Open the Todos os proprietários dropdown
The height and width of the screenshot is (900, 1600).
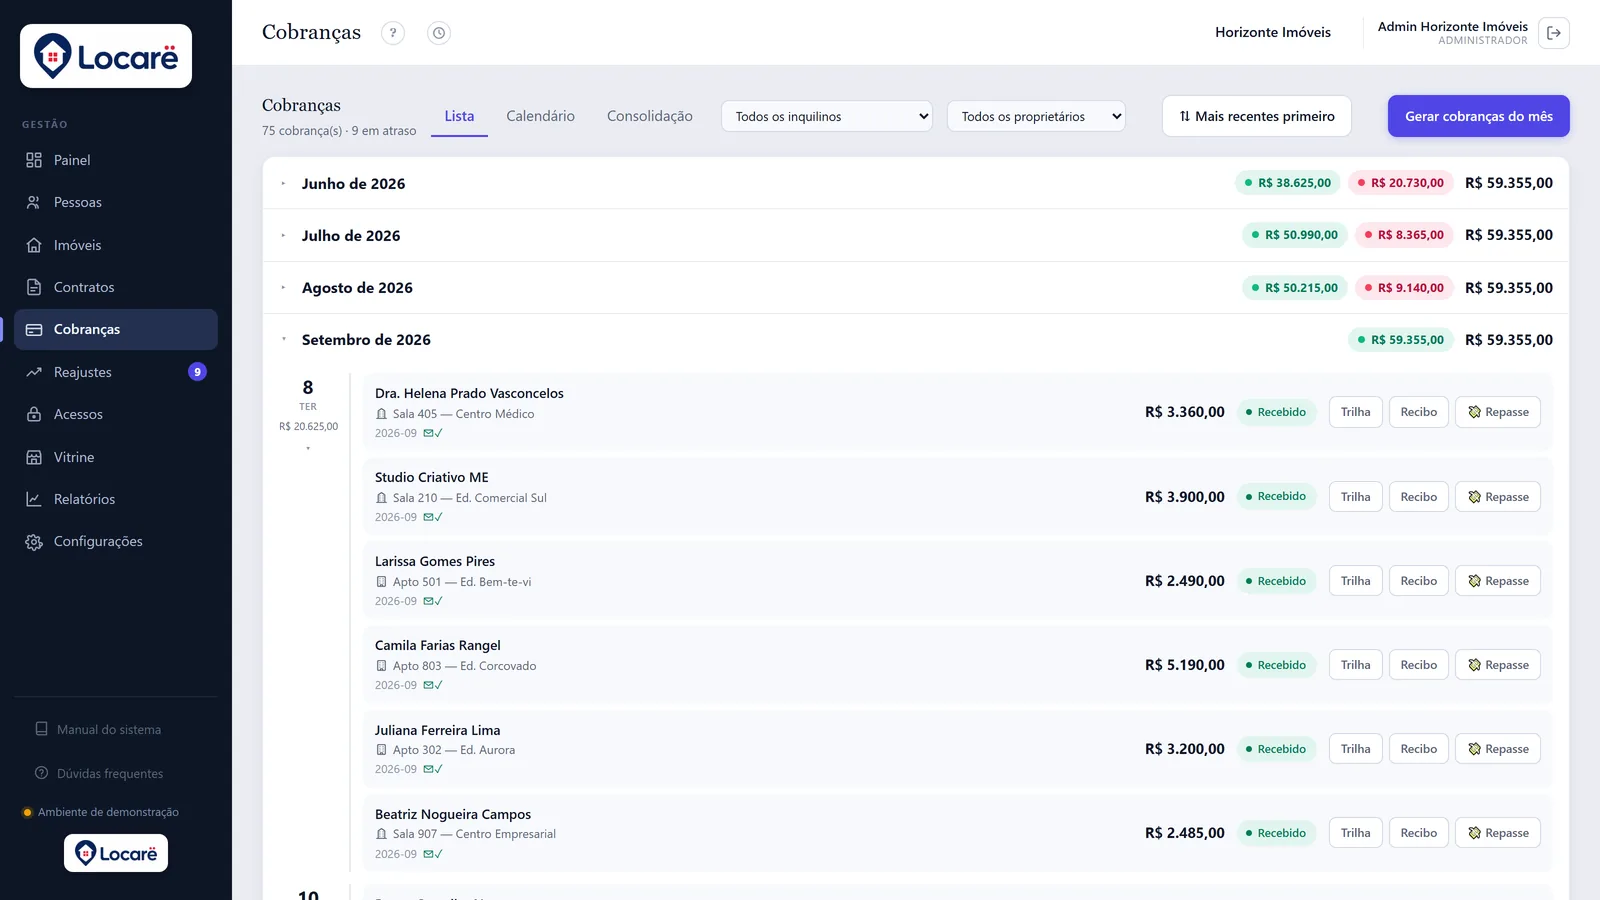click(1036, 116)
